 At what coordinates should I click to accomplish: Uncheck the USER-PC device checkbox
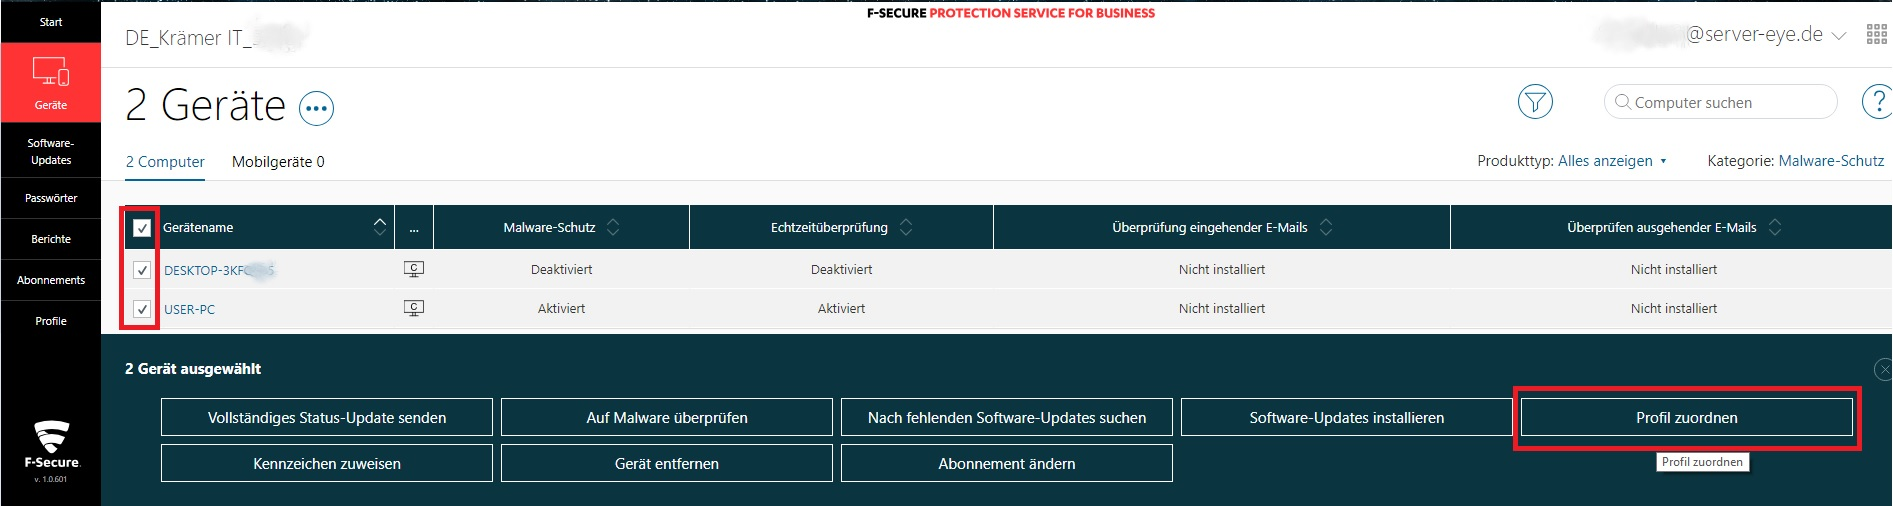(142, 309)
